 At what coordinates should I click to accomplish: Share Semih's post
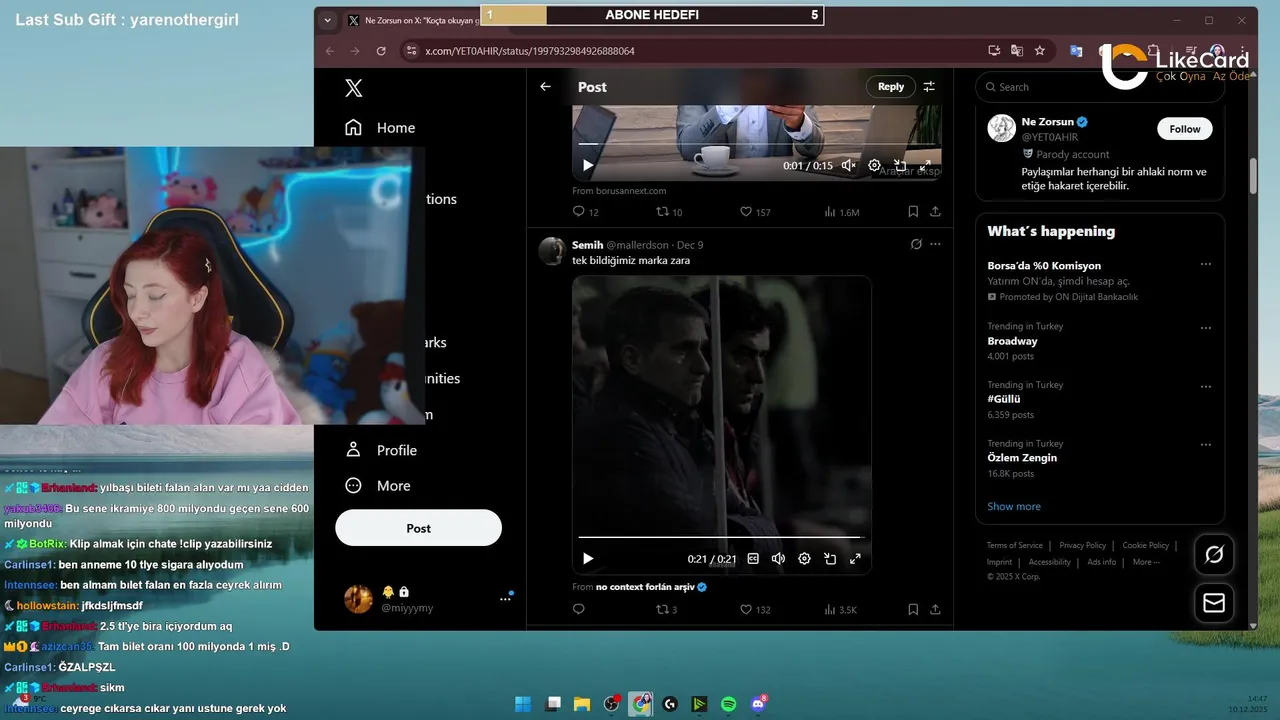[x=935, y=609]
